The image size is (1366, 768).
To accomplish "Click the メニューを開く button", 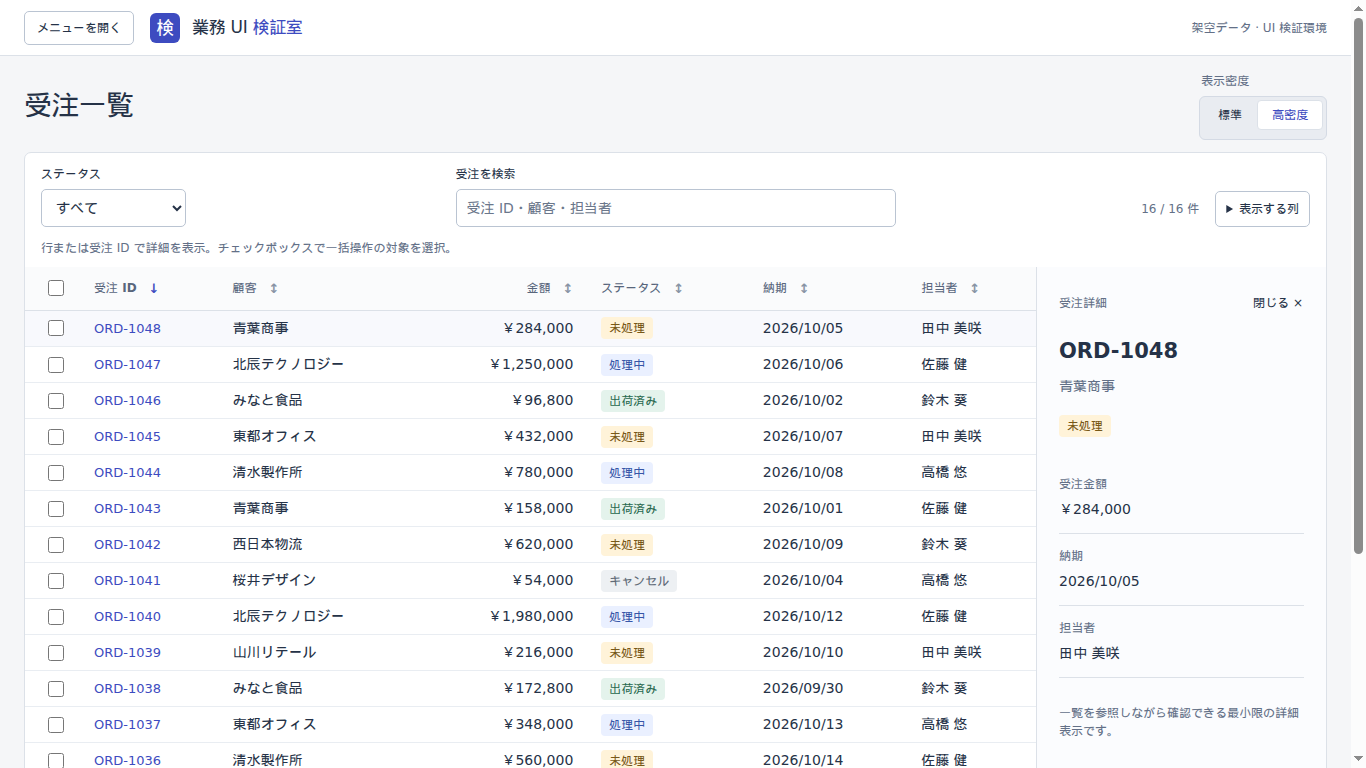I will pyautogui.click(x=79, y=28).
